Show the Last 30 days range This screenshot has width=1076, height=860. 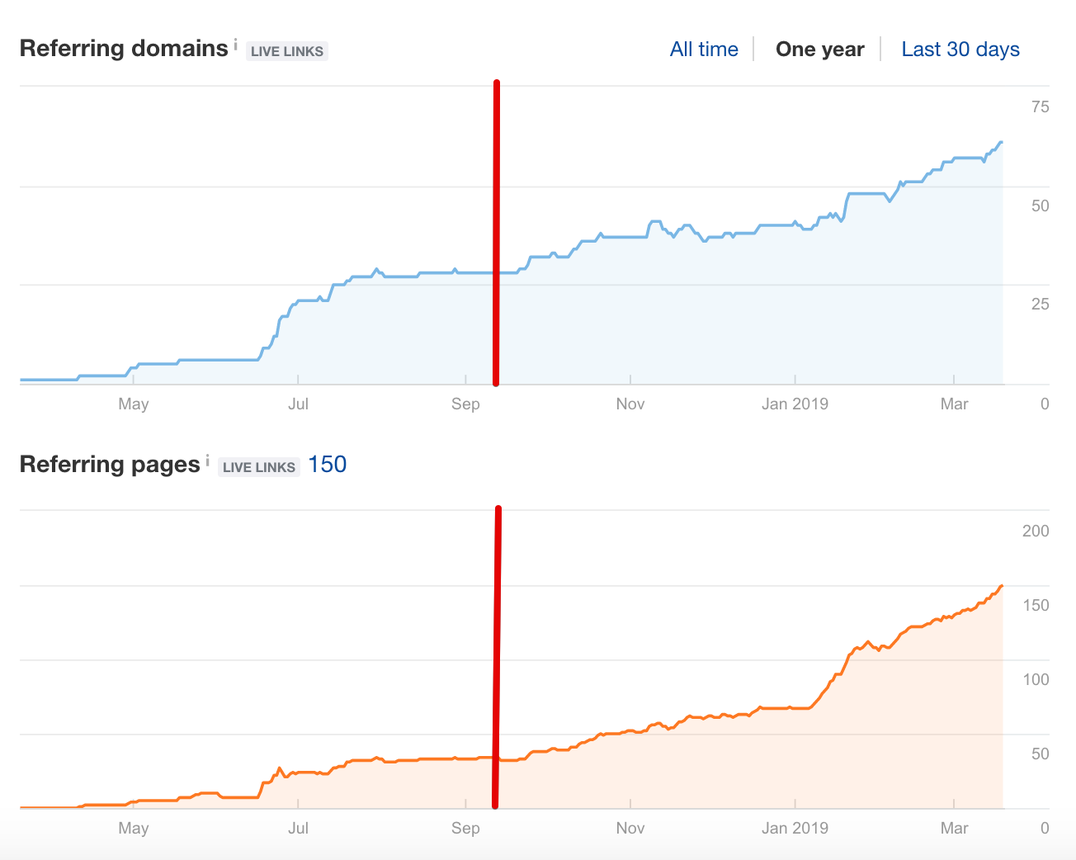pos(960,49)
